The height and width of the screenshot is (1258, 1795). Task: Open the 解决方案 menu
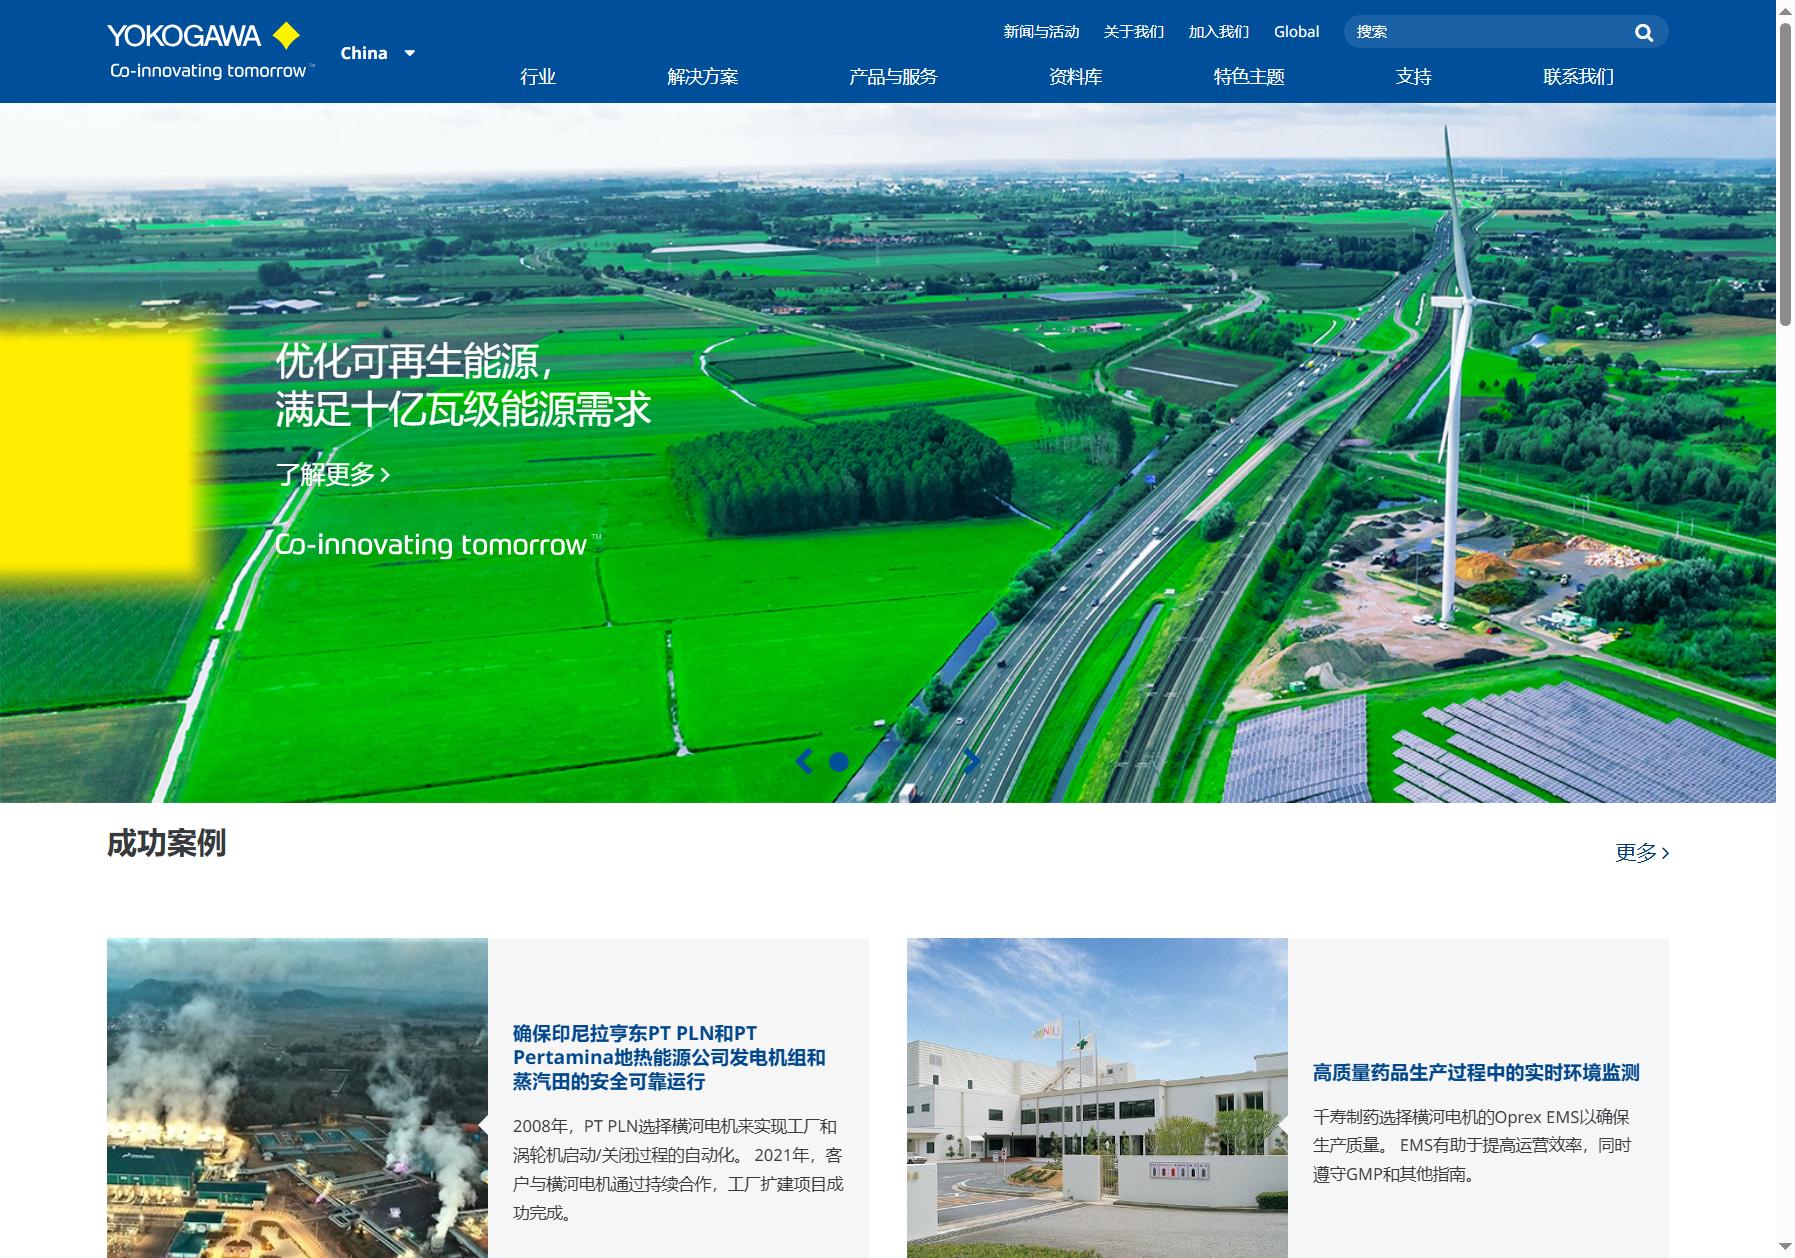pos(702,77)
